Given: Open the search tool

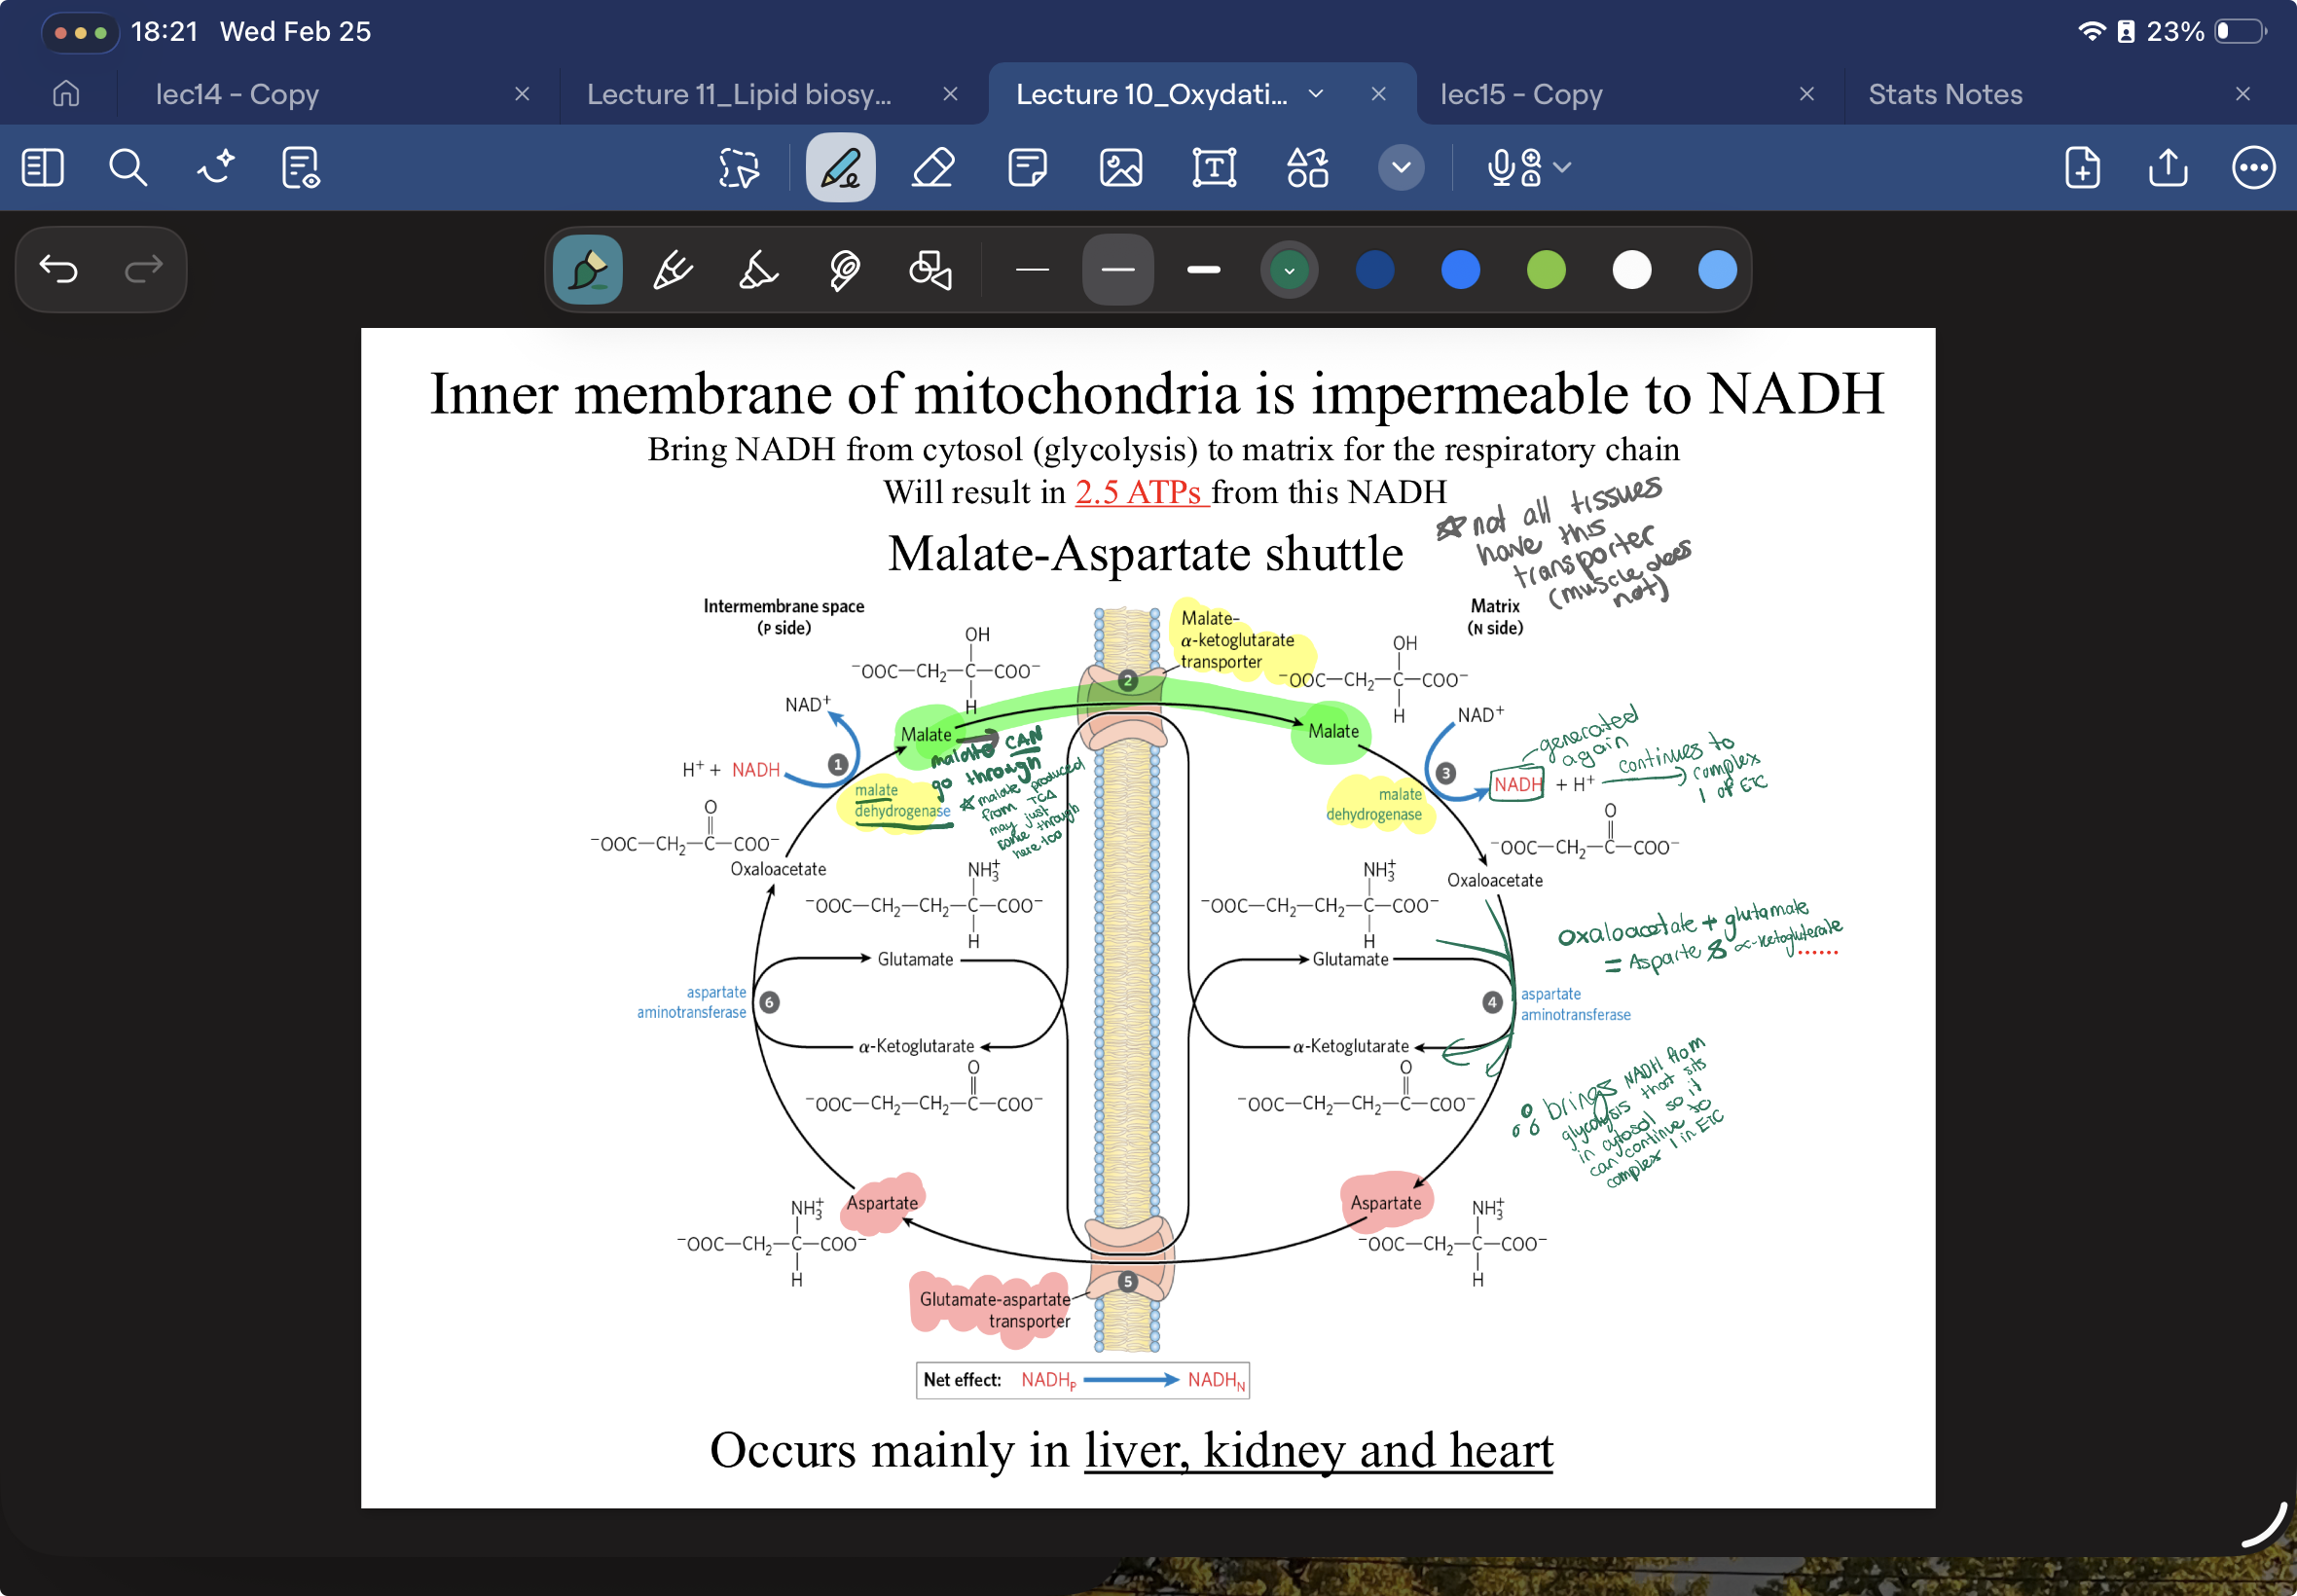Looking at the screenshot, I should (x=128, y=167).
